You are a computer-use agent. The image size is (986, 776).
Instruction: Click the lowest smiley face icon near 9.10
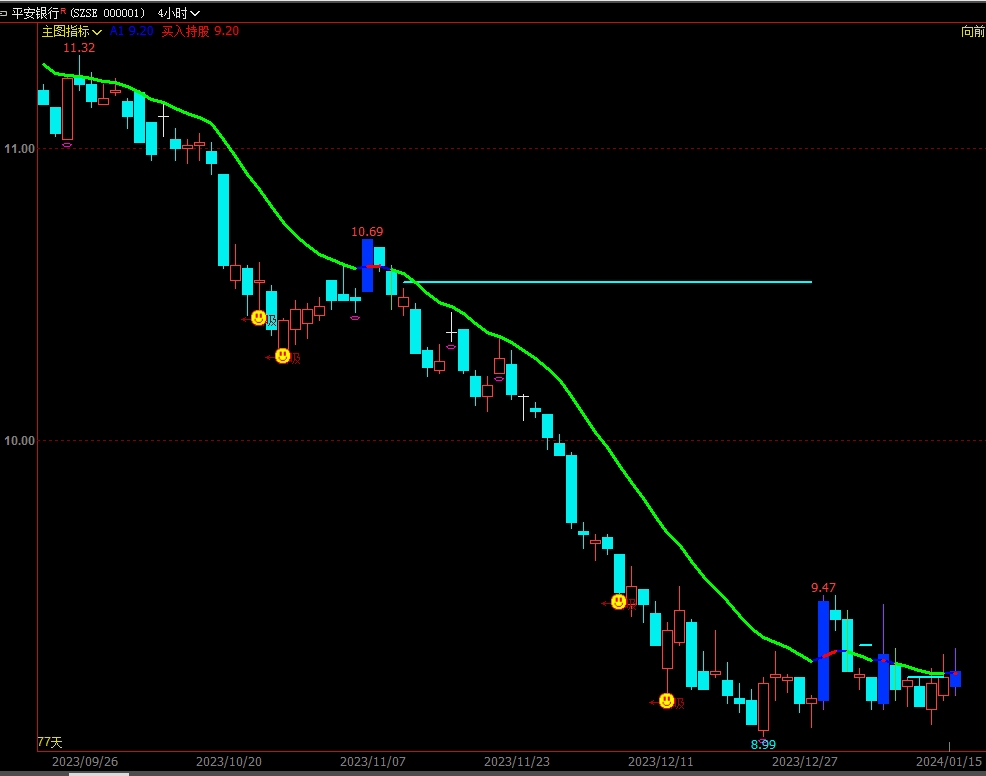point(667,701)
